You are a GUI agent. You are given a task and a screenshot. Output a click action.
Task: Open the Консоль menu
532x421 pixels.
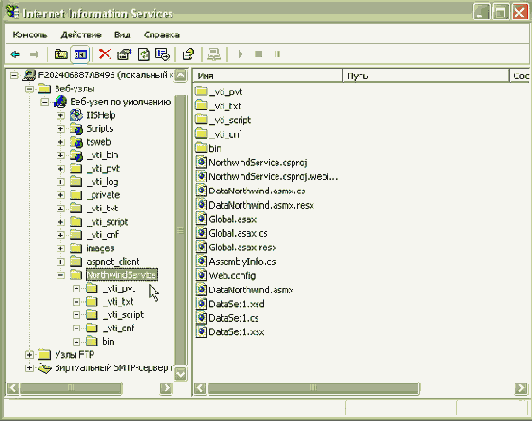point(30,35)
